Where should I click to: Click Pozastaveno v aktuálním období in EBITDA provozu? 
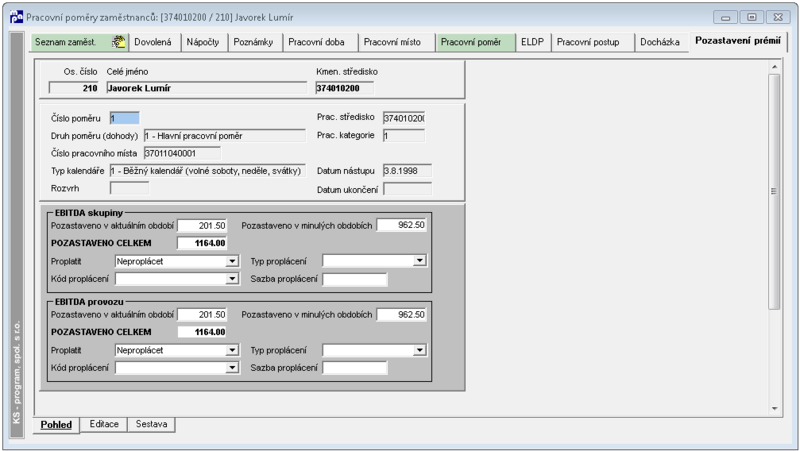click(x=202, y=315)
